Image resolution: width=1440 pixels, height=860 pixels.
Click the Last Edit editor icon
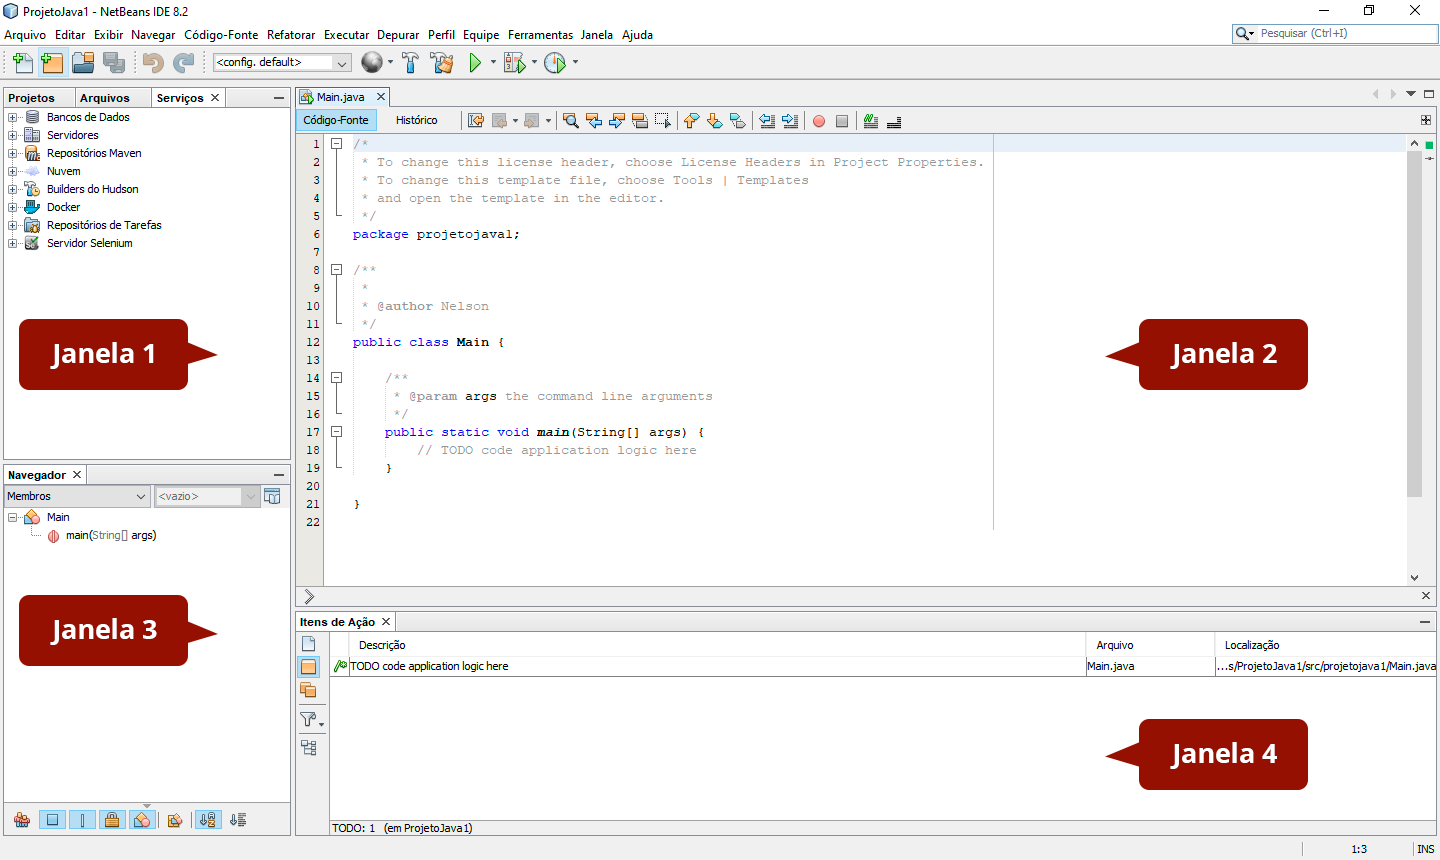click(x=476, y=121)
